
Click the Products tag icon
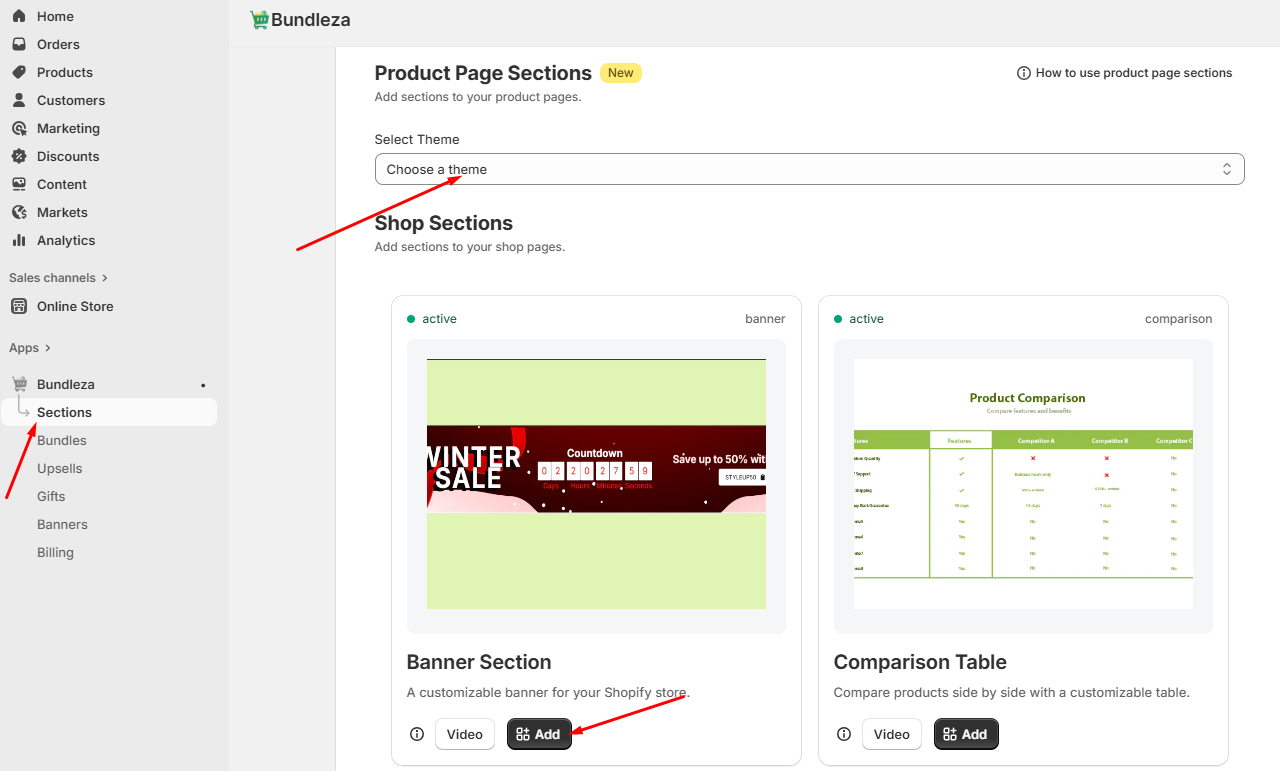pyautogui.click(x=19, y=72)
